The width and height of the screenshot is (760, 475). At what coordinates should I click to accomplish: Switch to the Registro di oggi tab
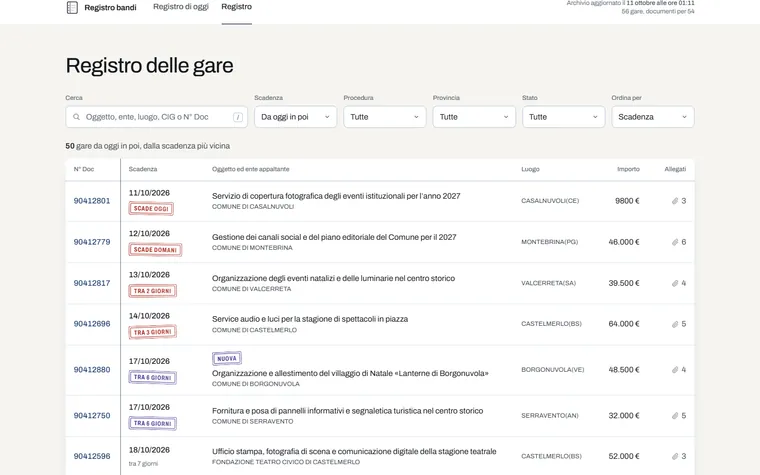pos(181,7)
